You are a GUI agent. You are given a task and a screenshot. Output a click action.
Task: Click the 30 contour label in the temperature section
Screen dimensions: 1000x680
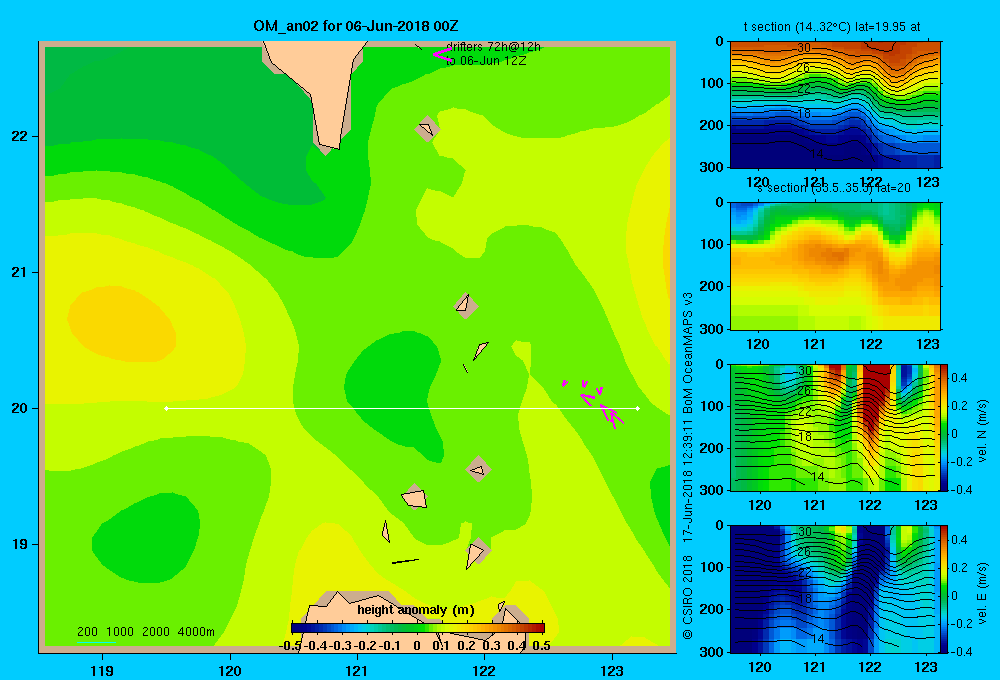804,48
